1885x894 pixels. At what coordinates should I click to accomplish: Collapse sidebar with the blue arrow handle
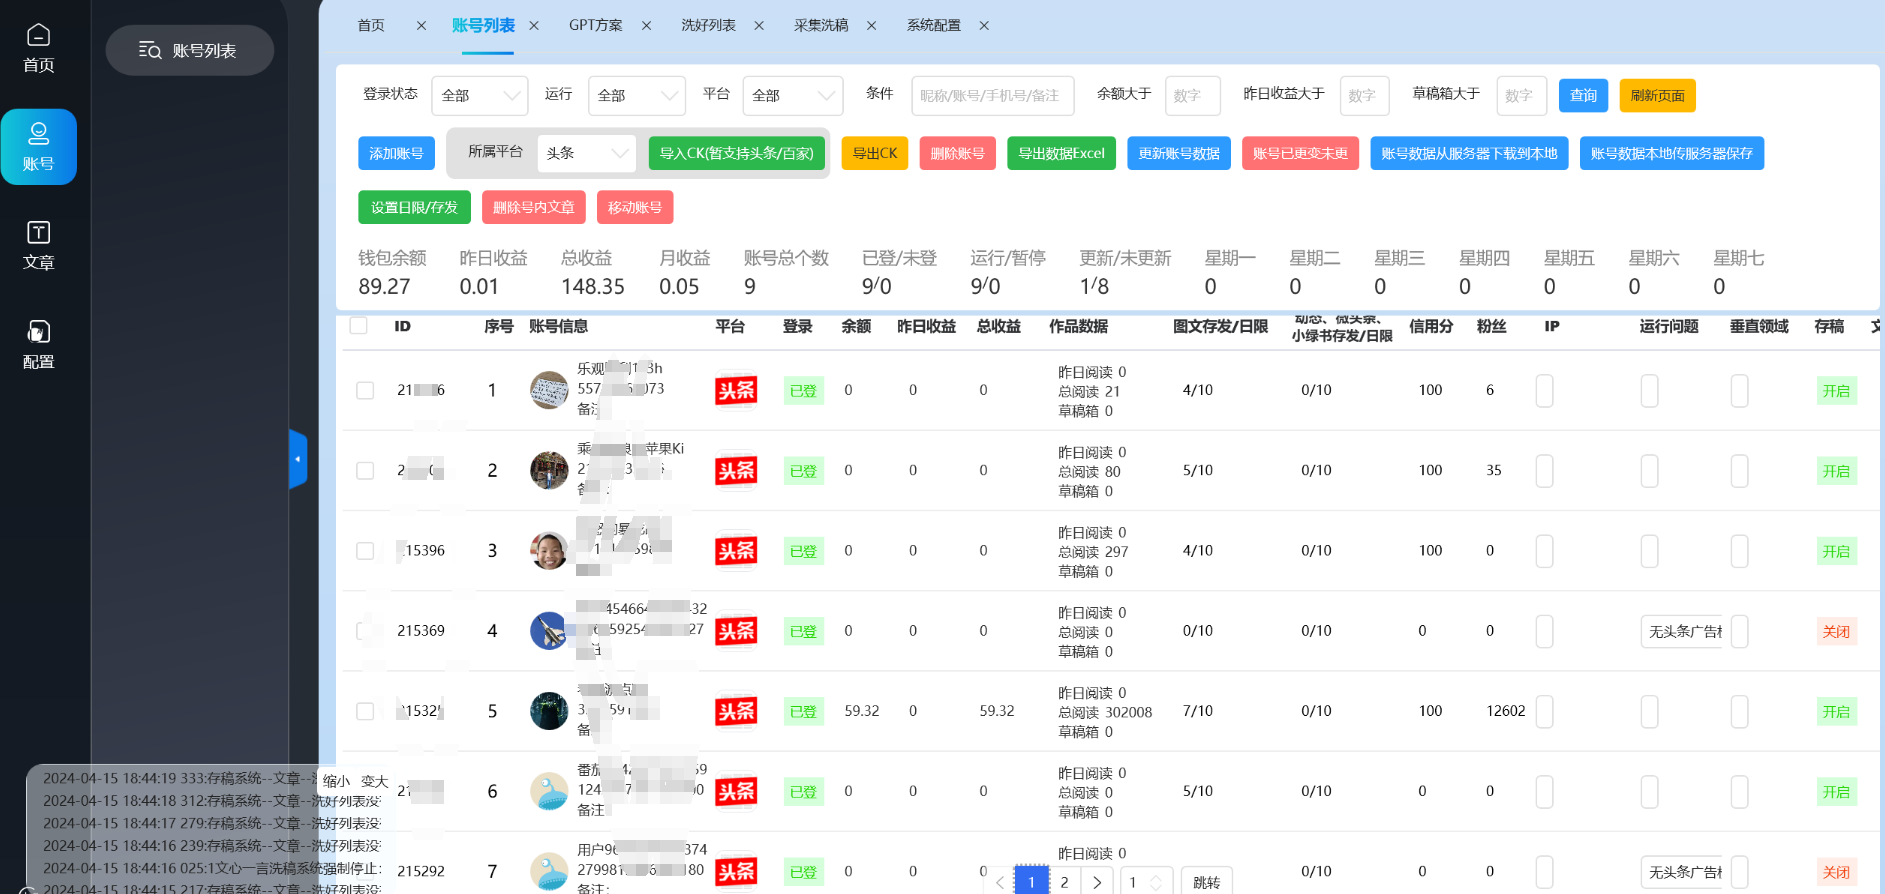pos(297,459)
